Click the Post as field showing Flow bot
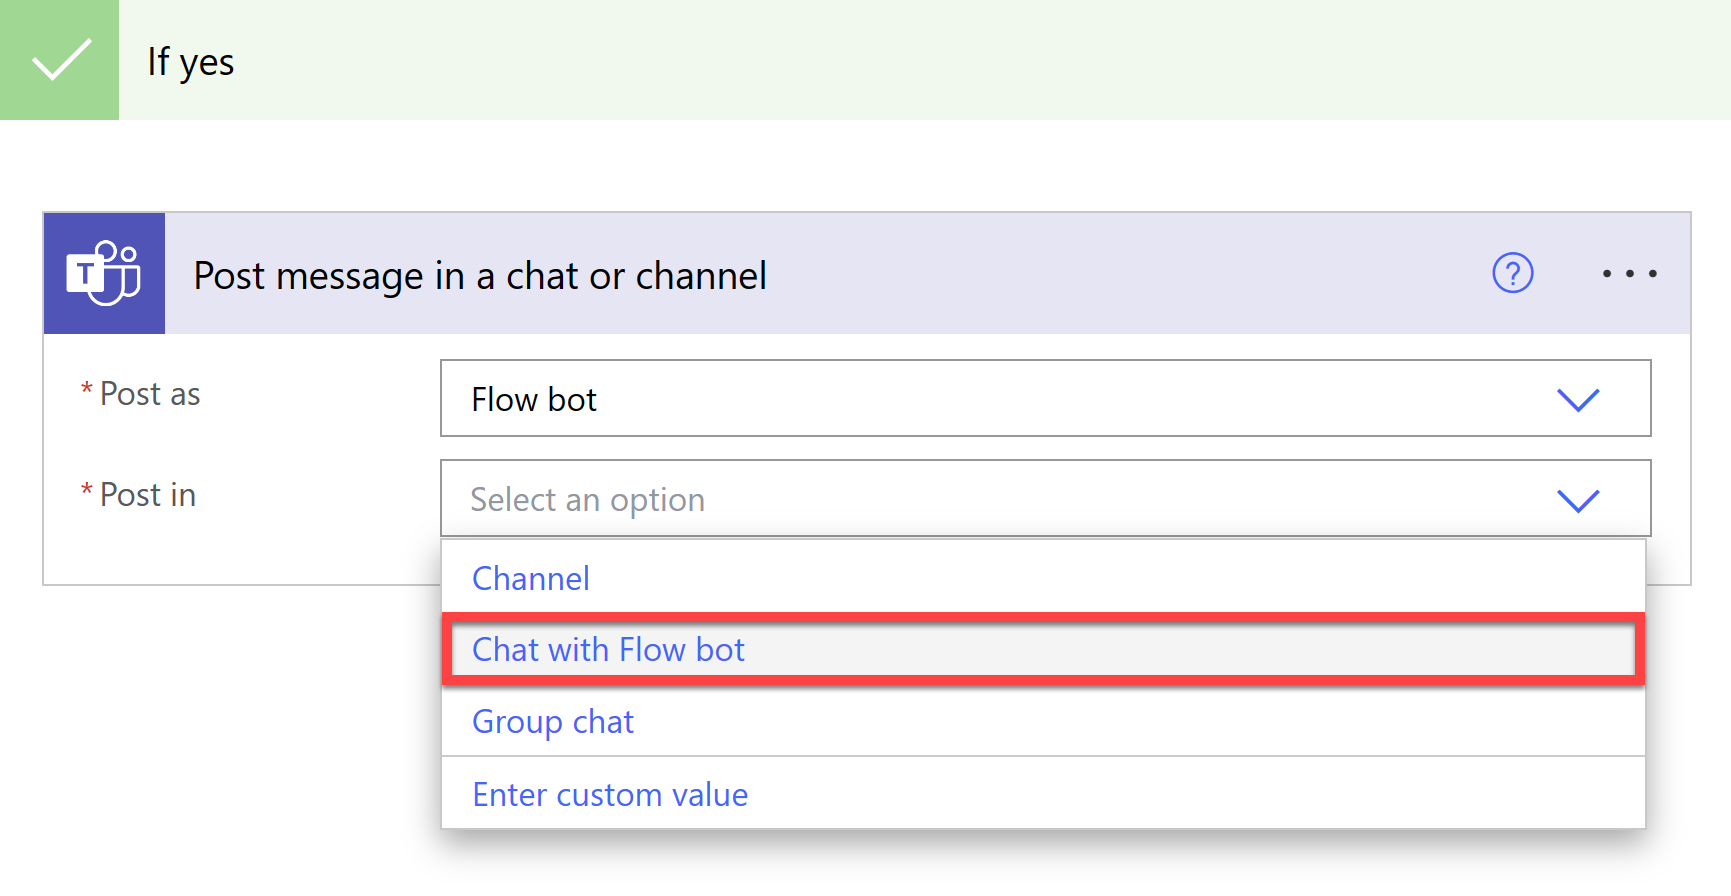Viewport: 1731px width, 896px height. [1045, 398]
